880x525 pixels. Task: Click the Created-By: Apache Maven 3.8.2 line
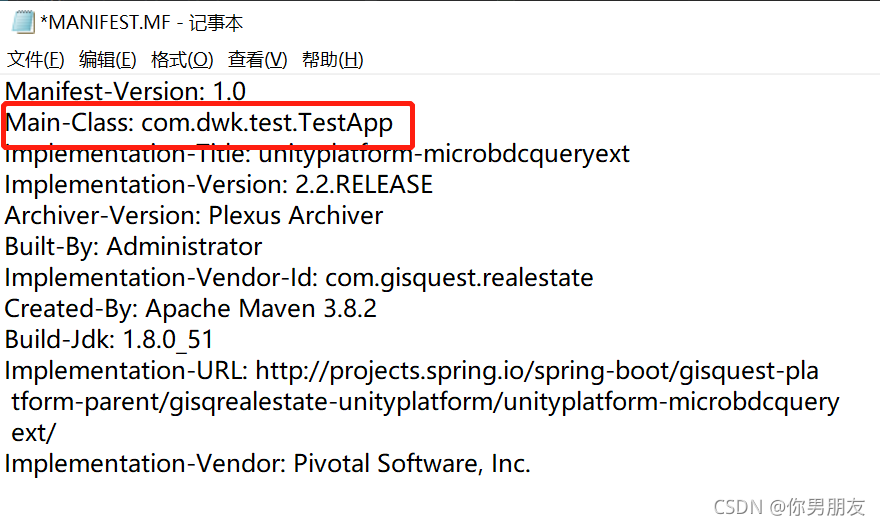[x=190, y=309]
